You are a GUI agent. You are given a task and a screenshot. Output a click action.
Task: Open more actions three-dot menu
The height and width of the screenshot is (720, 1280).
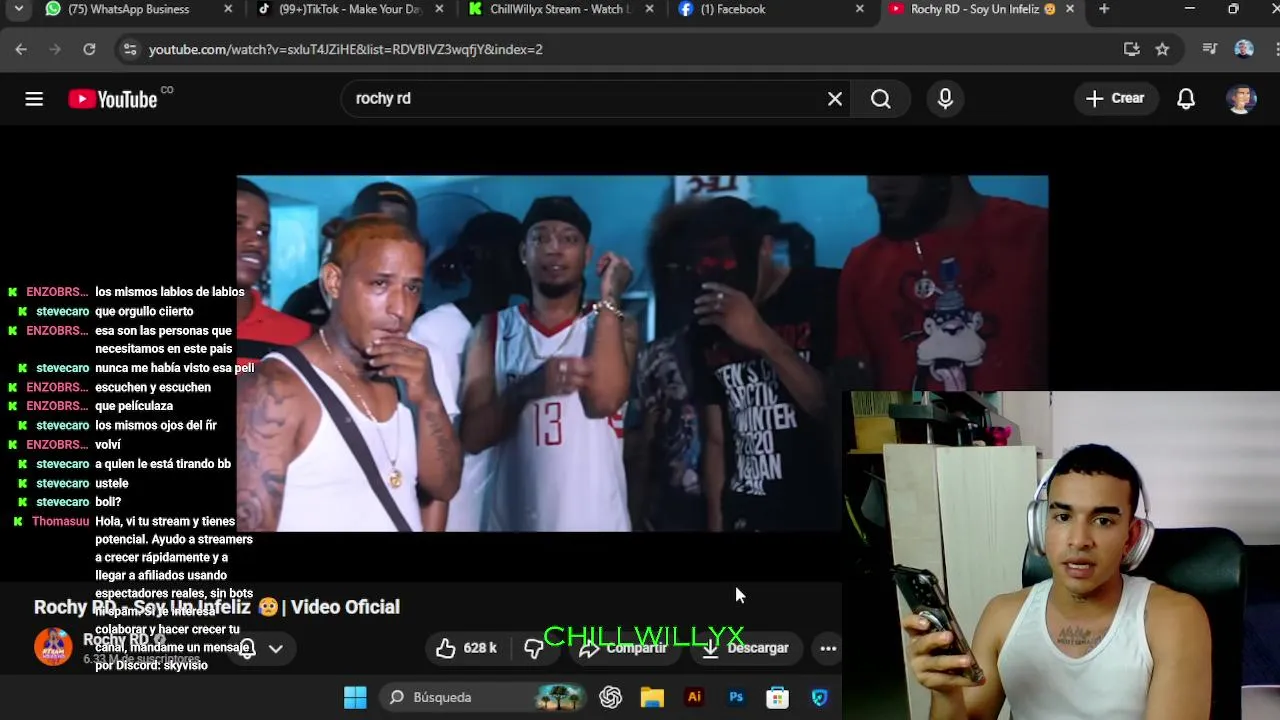coord(828,648)
